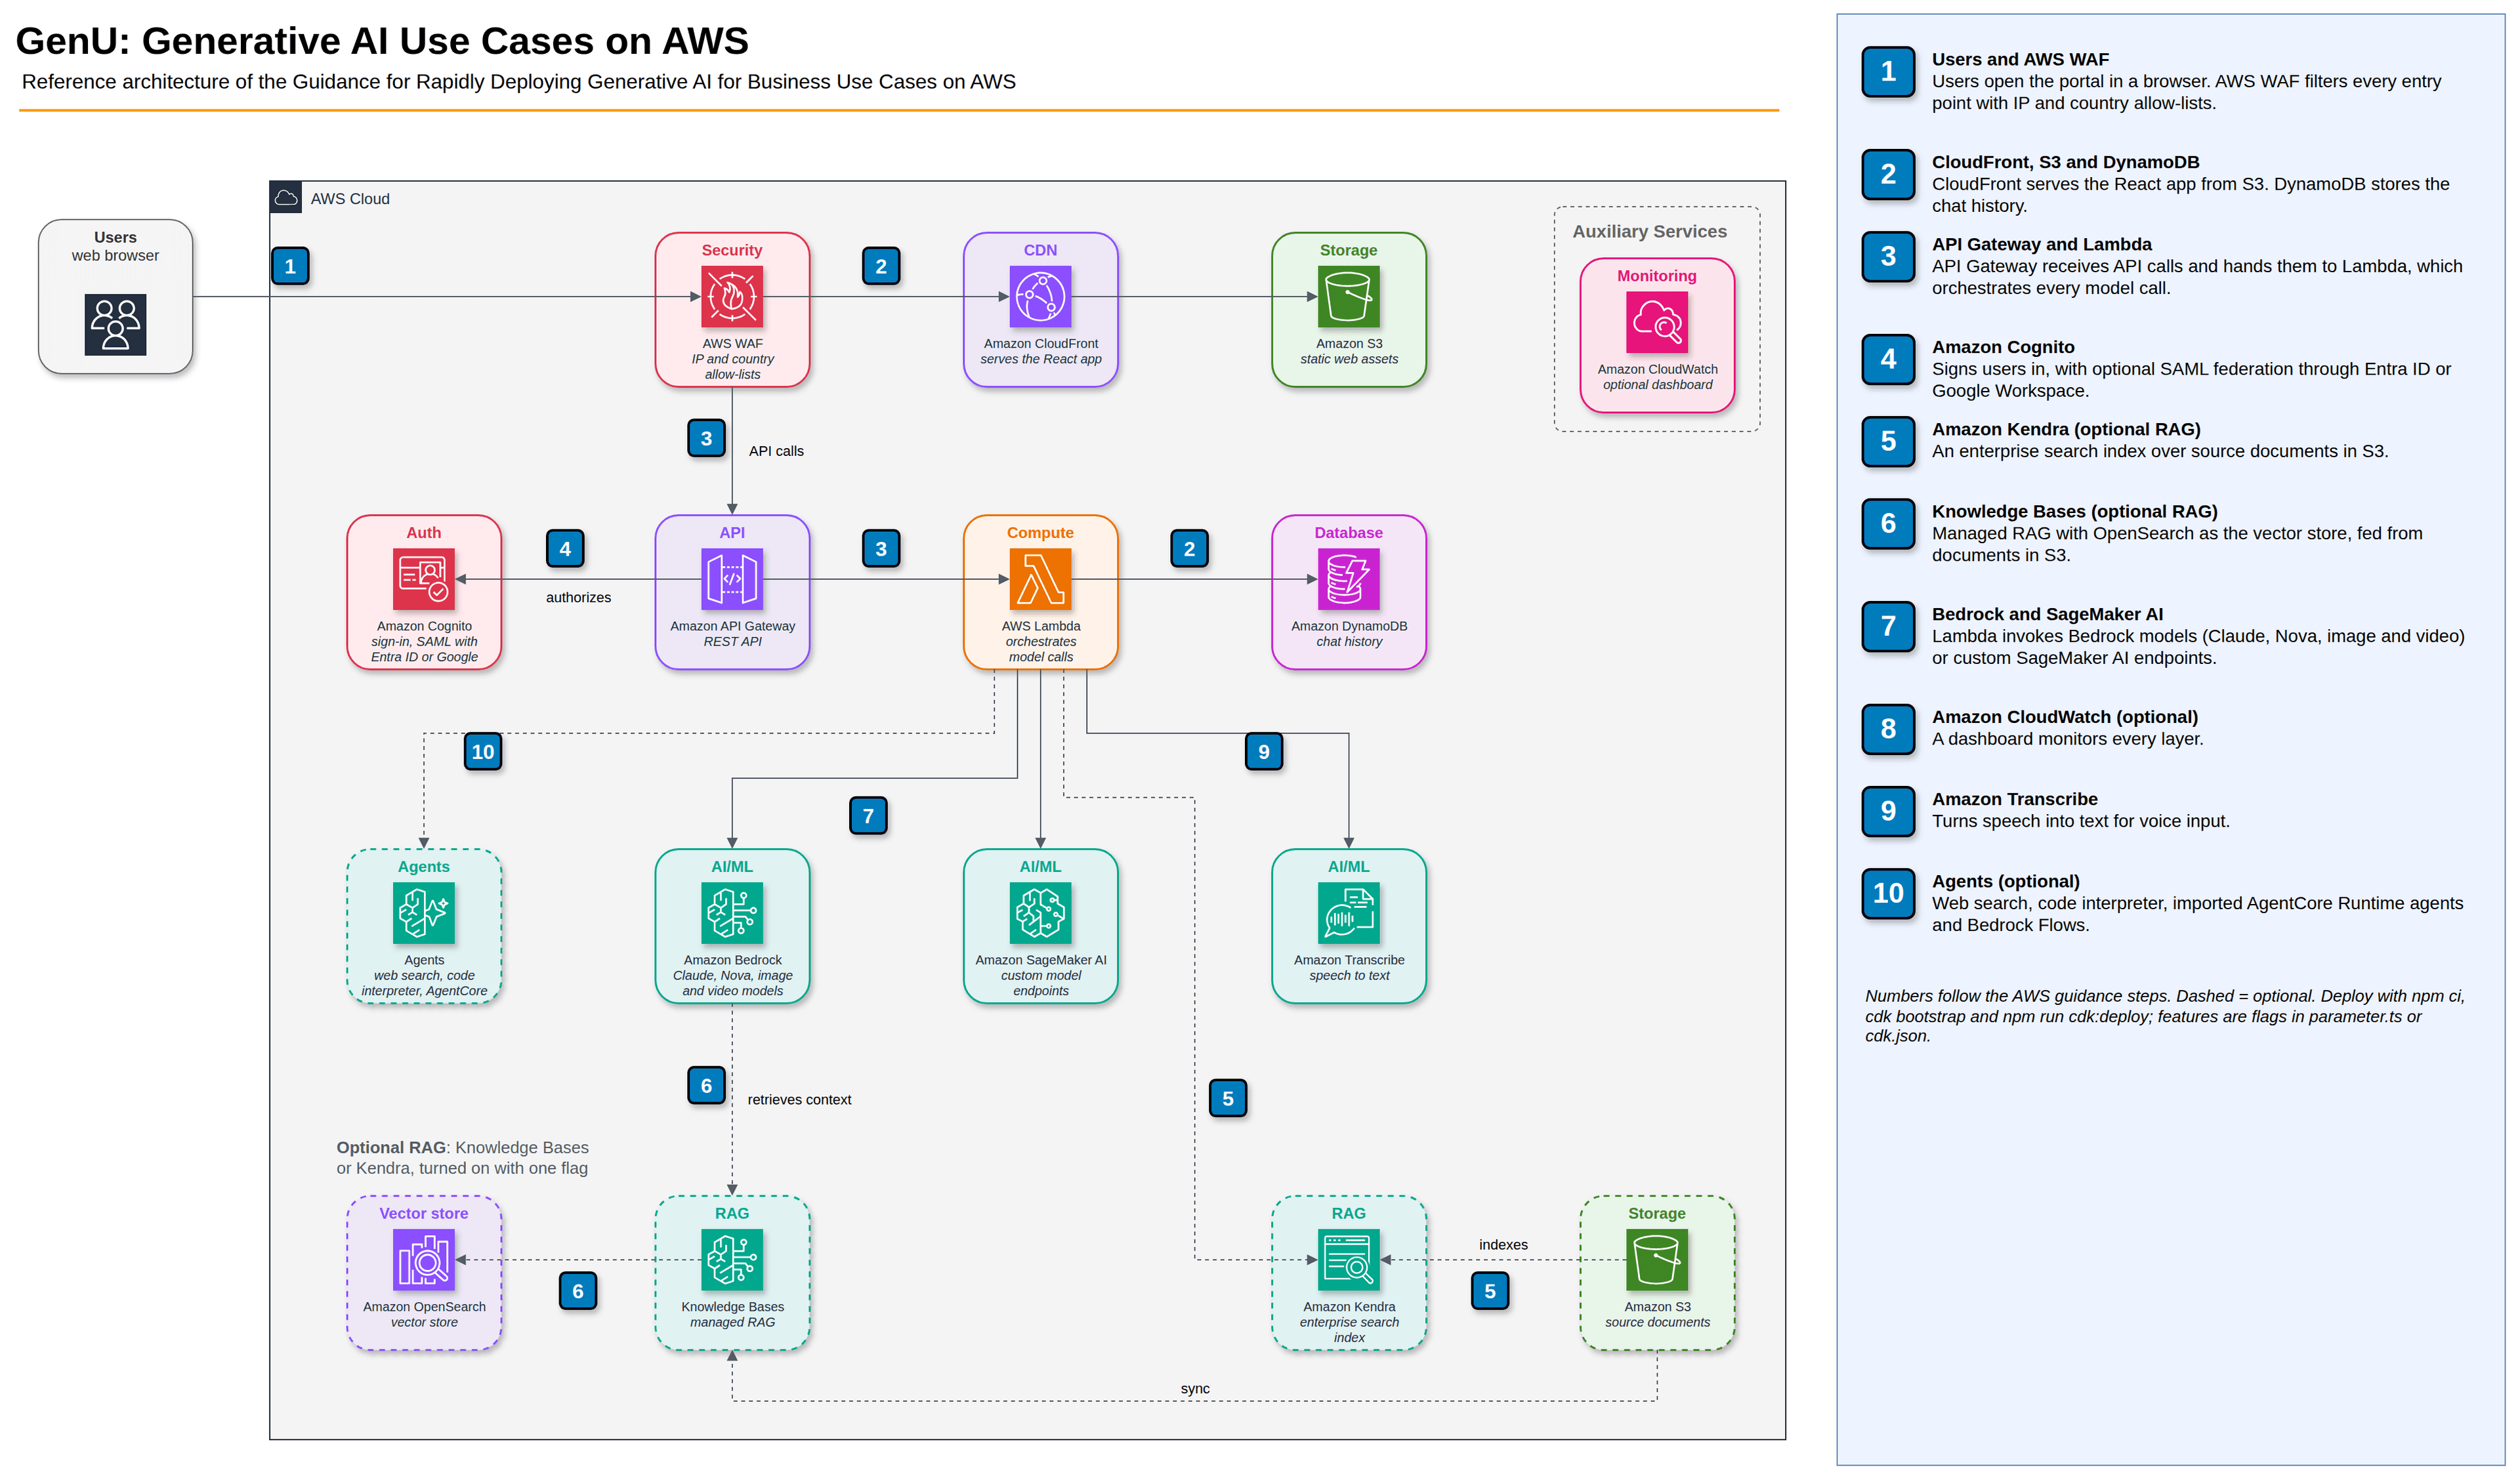Select the AWS Lambda icon

[x=1040, y=579]
